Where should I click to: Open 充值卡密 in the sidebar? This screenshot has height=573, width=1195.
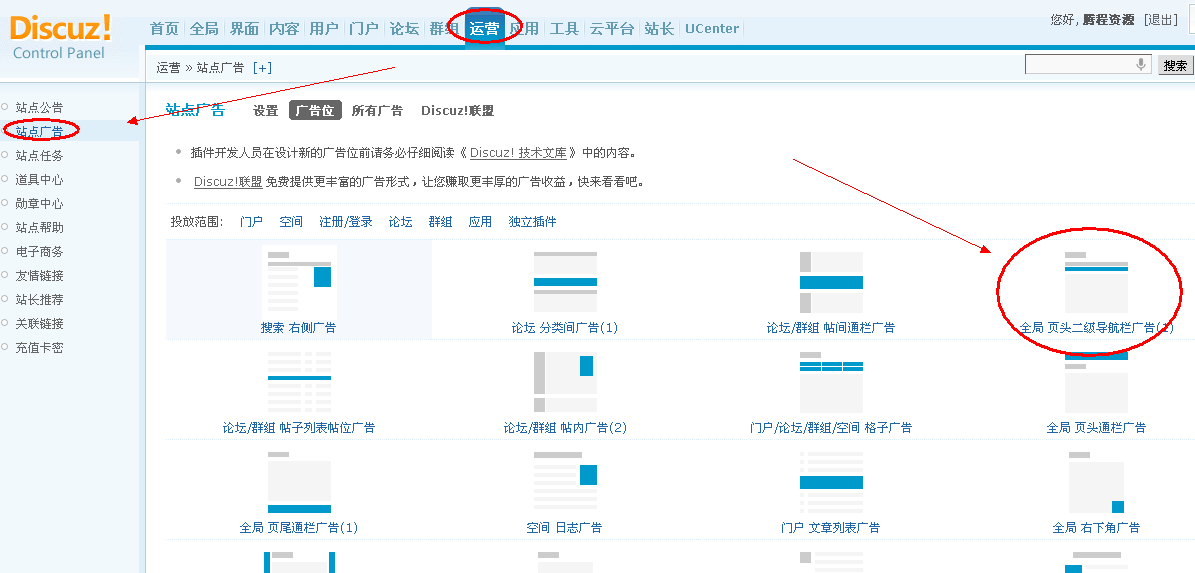[39, 347]
